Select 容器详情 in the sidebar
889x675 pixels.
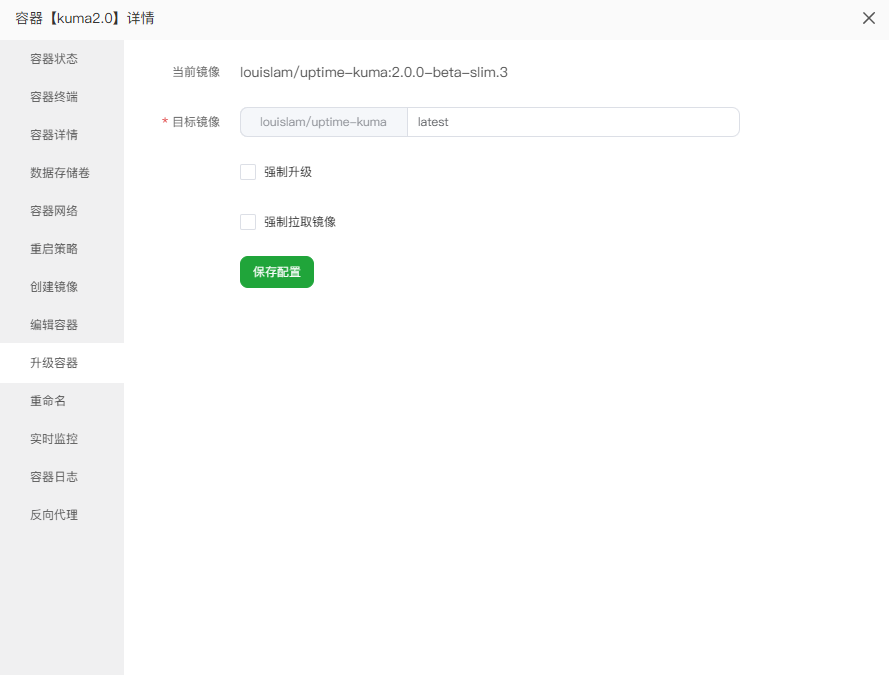tap(54, 135)
